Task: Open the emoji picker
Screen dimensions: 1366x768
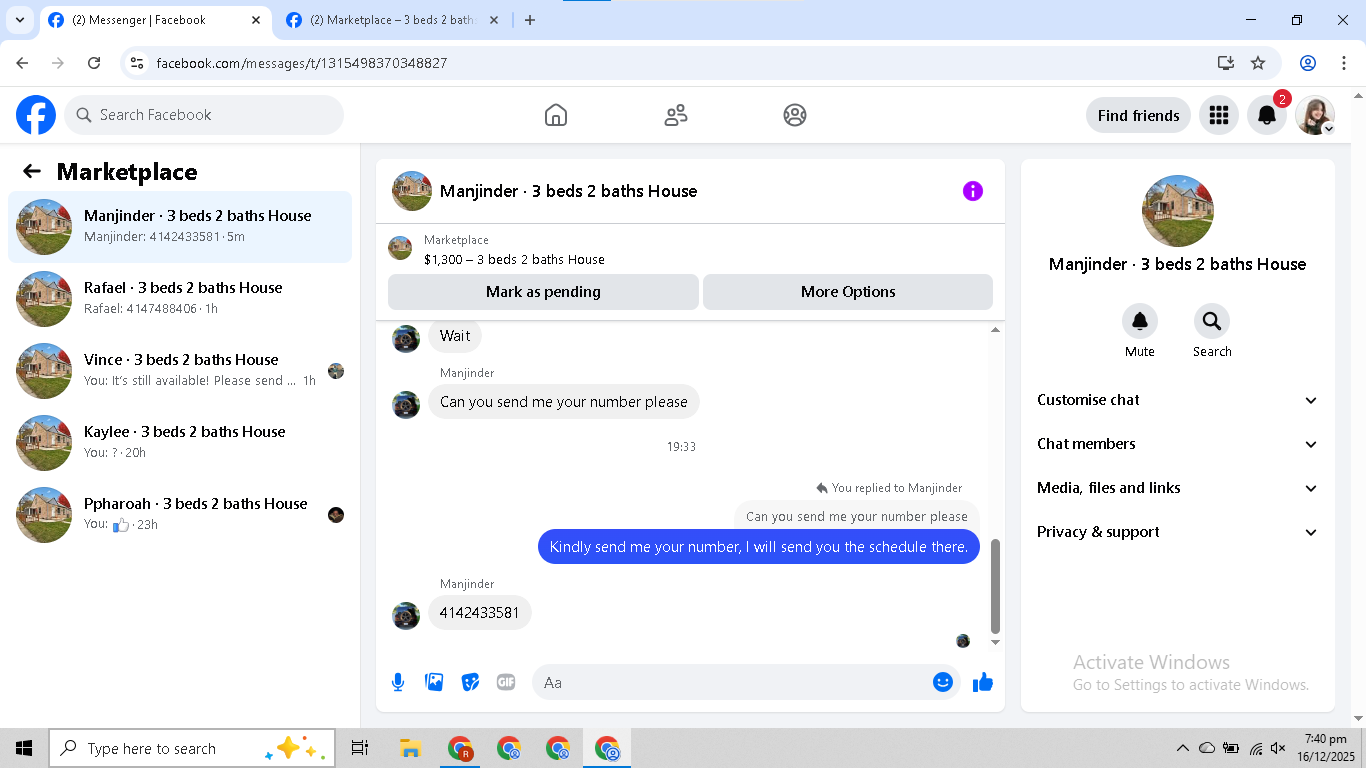Action: [943, 682]
